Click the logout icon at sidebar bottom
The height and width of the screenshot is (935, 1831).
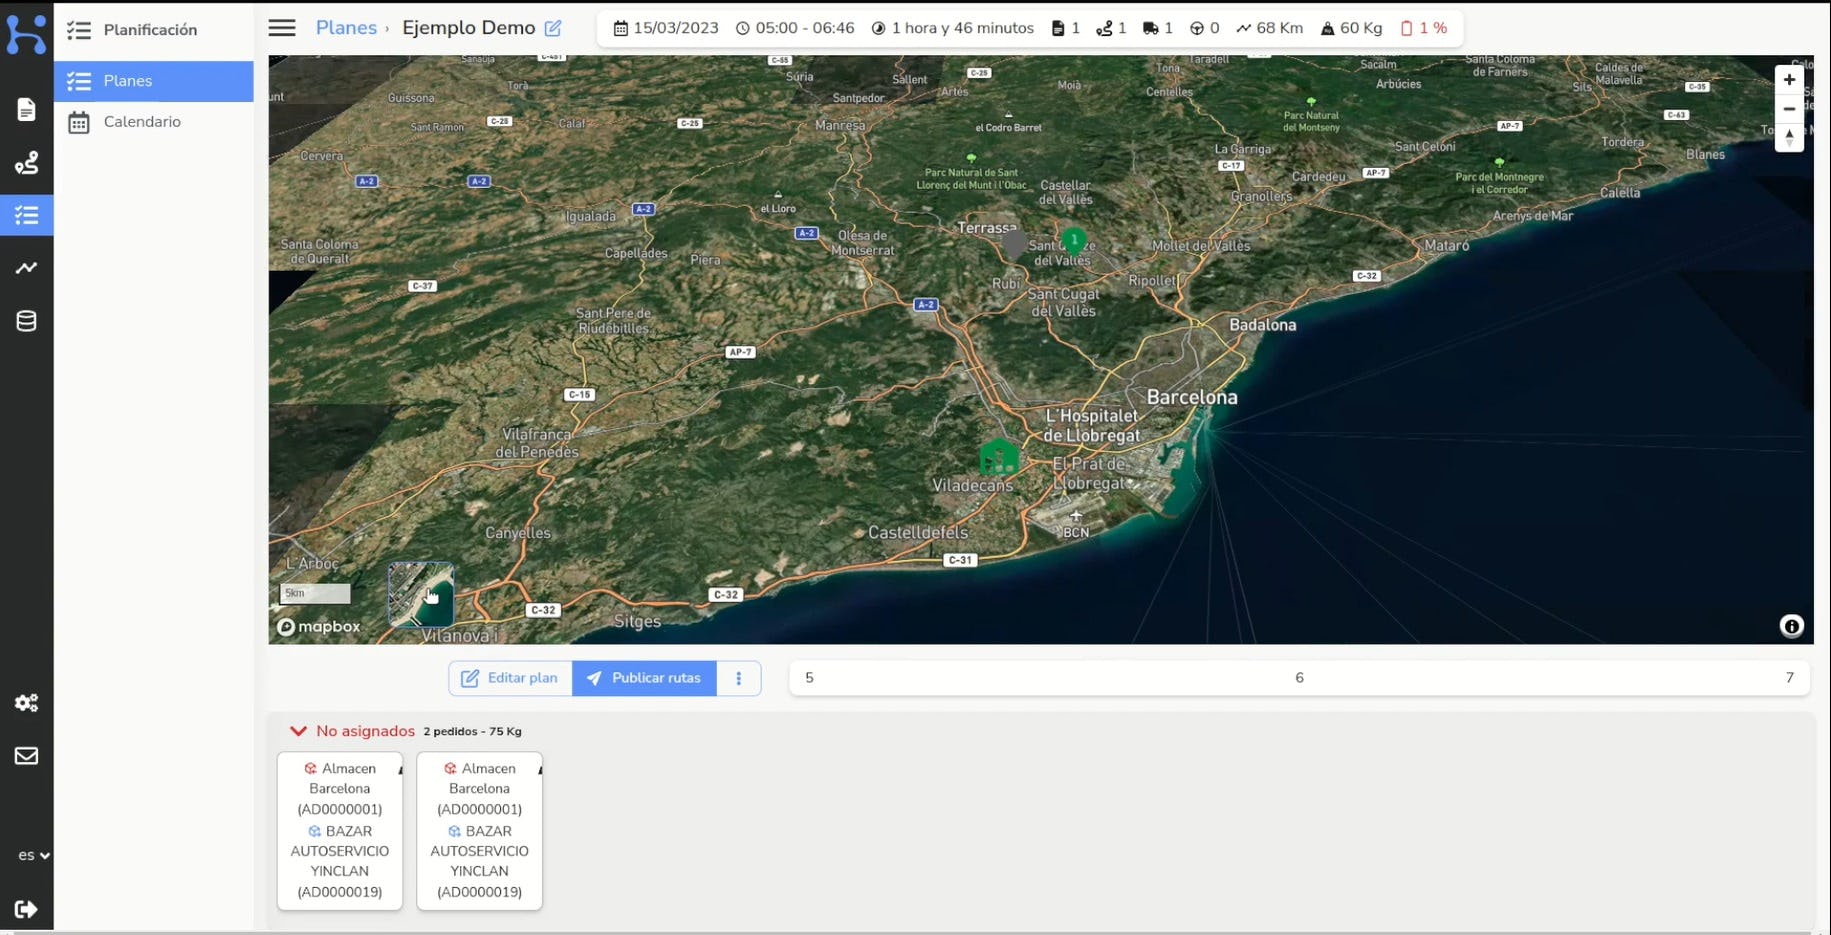pyautogui.click(x=26, y=909)
